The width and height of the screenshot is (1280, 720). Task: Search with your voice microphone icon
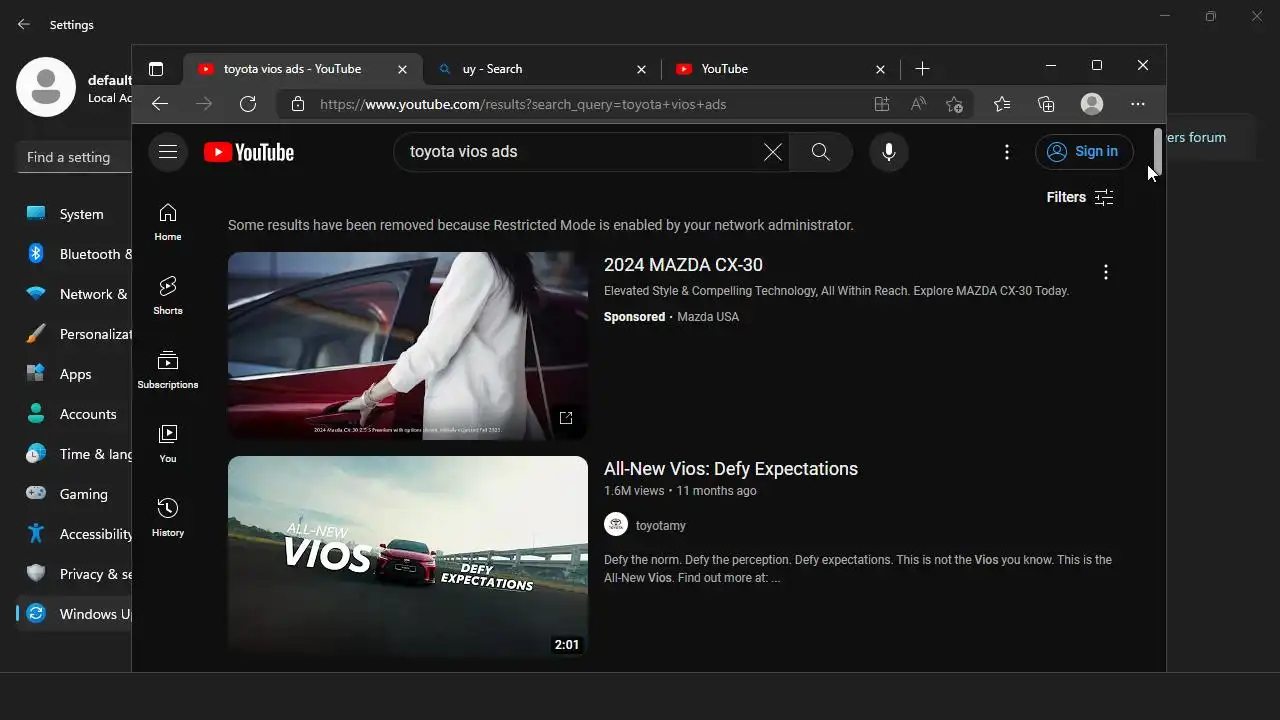tap(888, 152)
